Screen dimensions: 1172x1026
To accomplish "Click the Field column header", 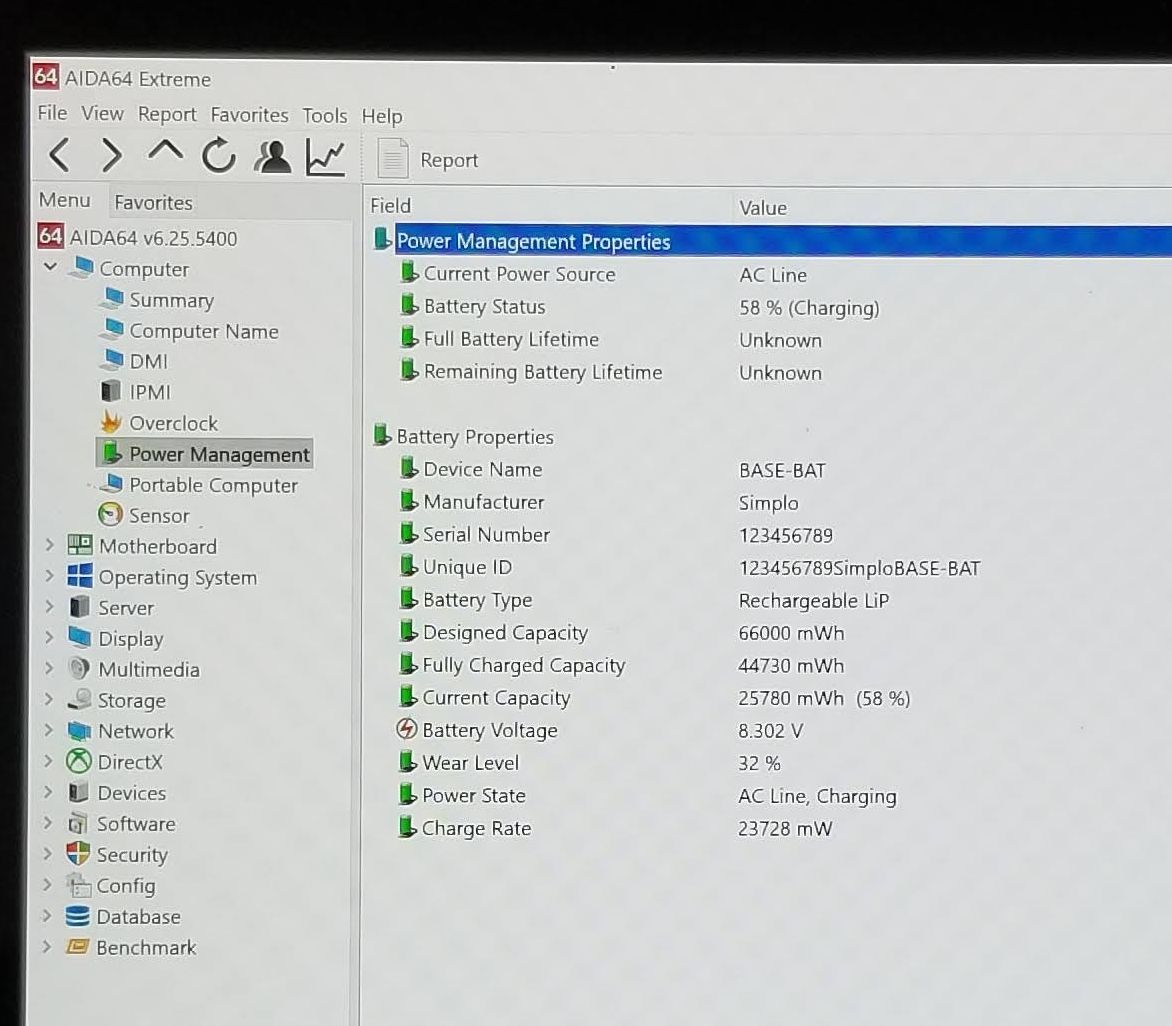I will pyautogui.click(x=391, y=206).
